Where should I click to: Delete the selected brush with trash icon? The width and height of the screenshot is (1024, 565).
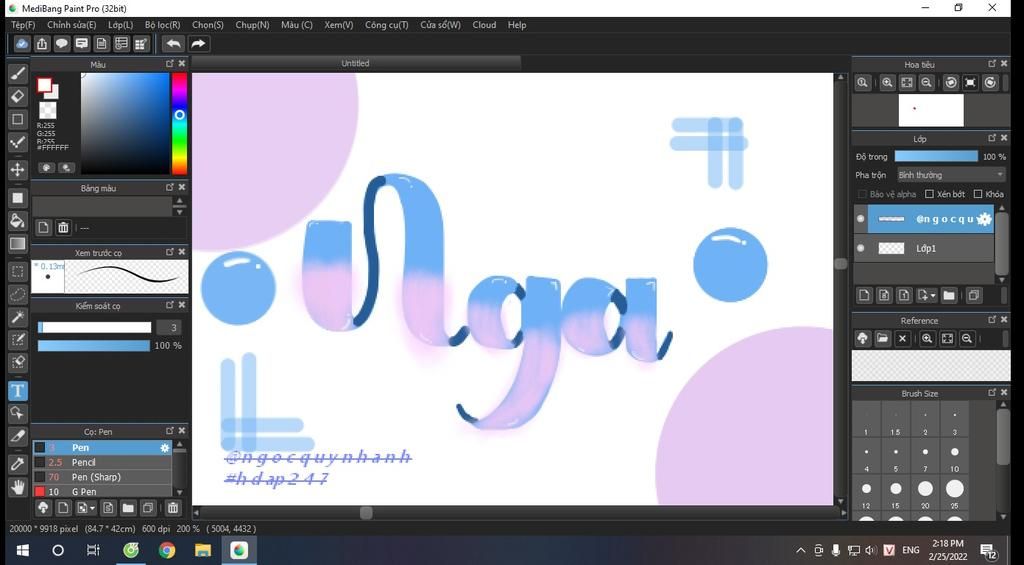(x=172, y=508)
